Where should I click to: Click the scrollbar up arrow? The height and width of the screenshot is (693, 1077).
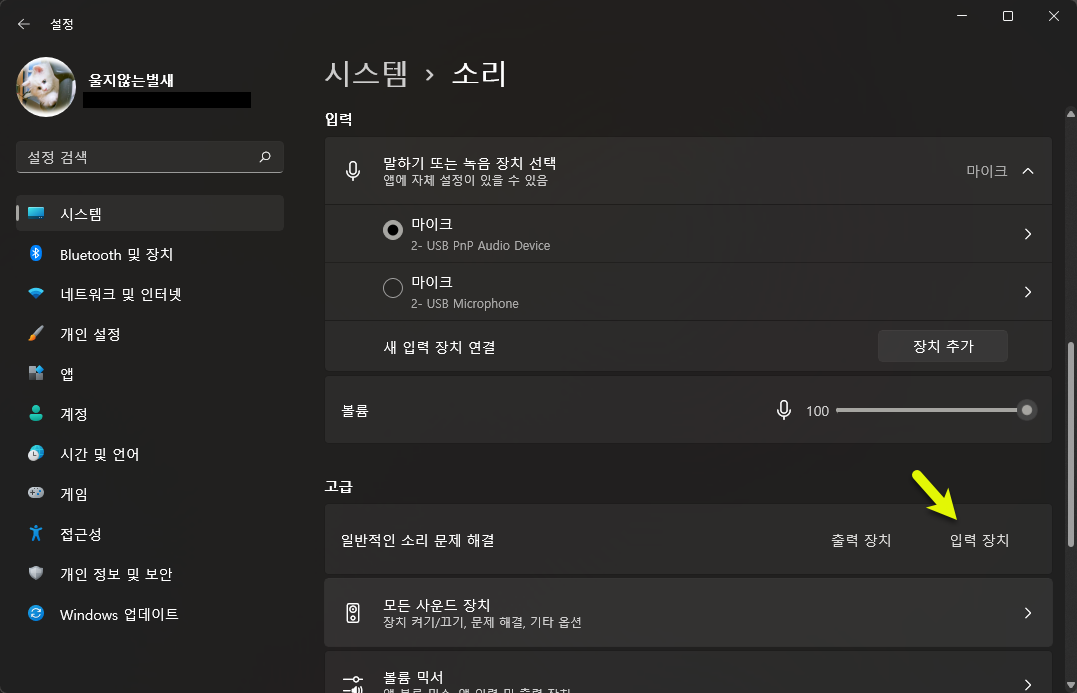(1070, 114)
